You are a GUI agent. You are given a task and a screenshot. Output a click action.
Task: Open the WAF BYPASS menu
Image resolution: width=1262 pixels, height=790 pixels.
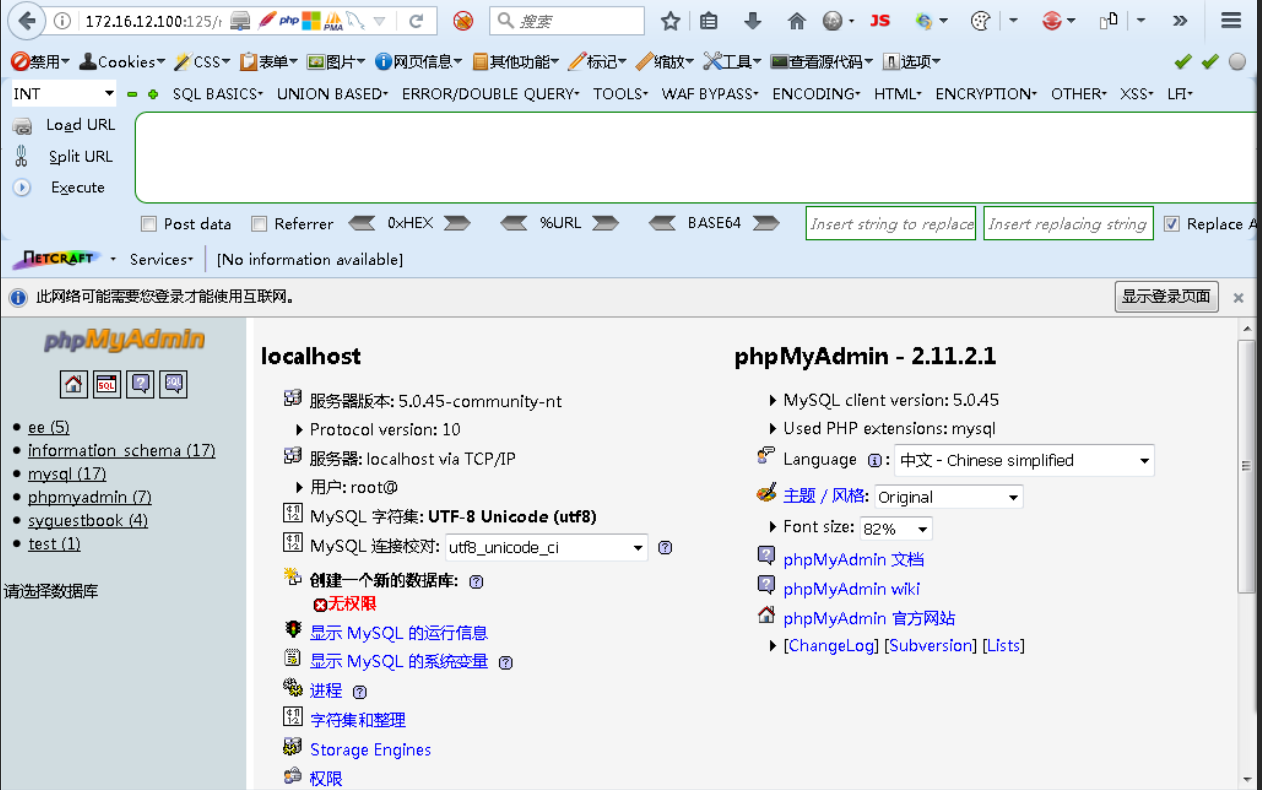click(710, 94)
